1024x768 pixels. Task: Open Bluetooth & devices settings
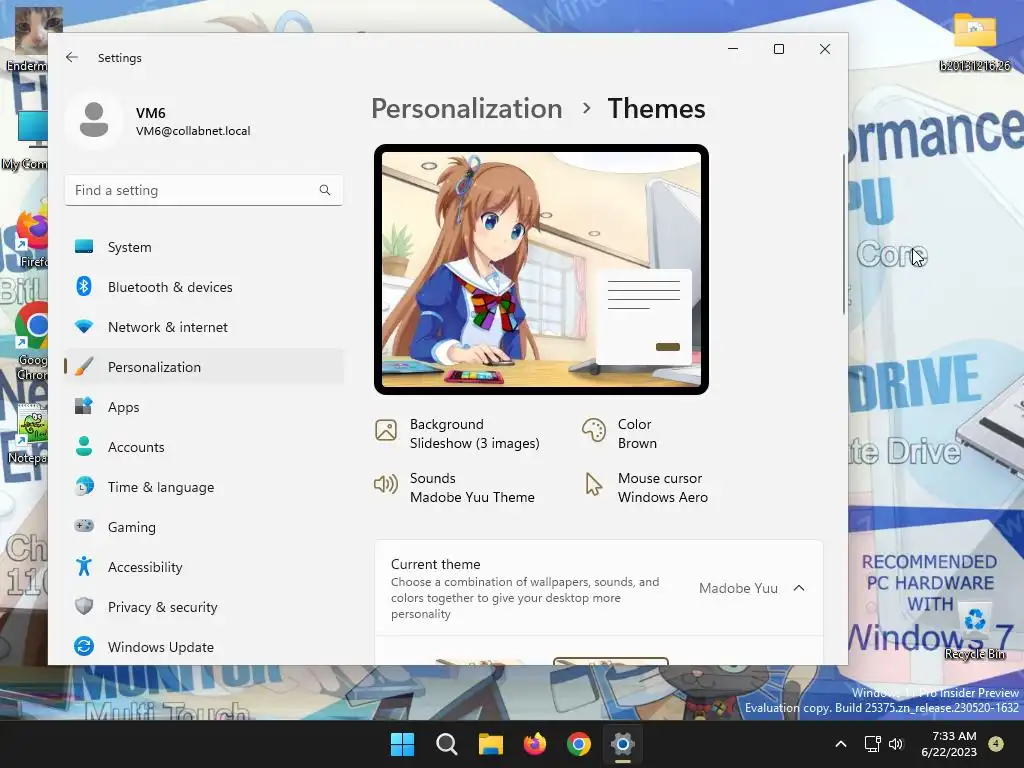pos(204,287)
